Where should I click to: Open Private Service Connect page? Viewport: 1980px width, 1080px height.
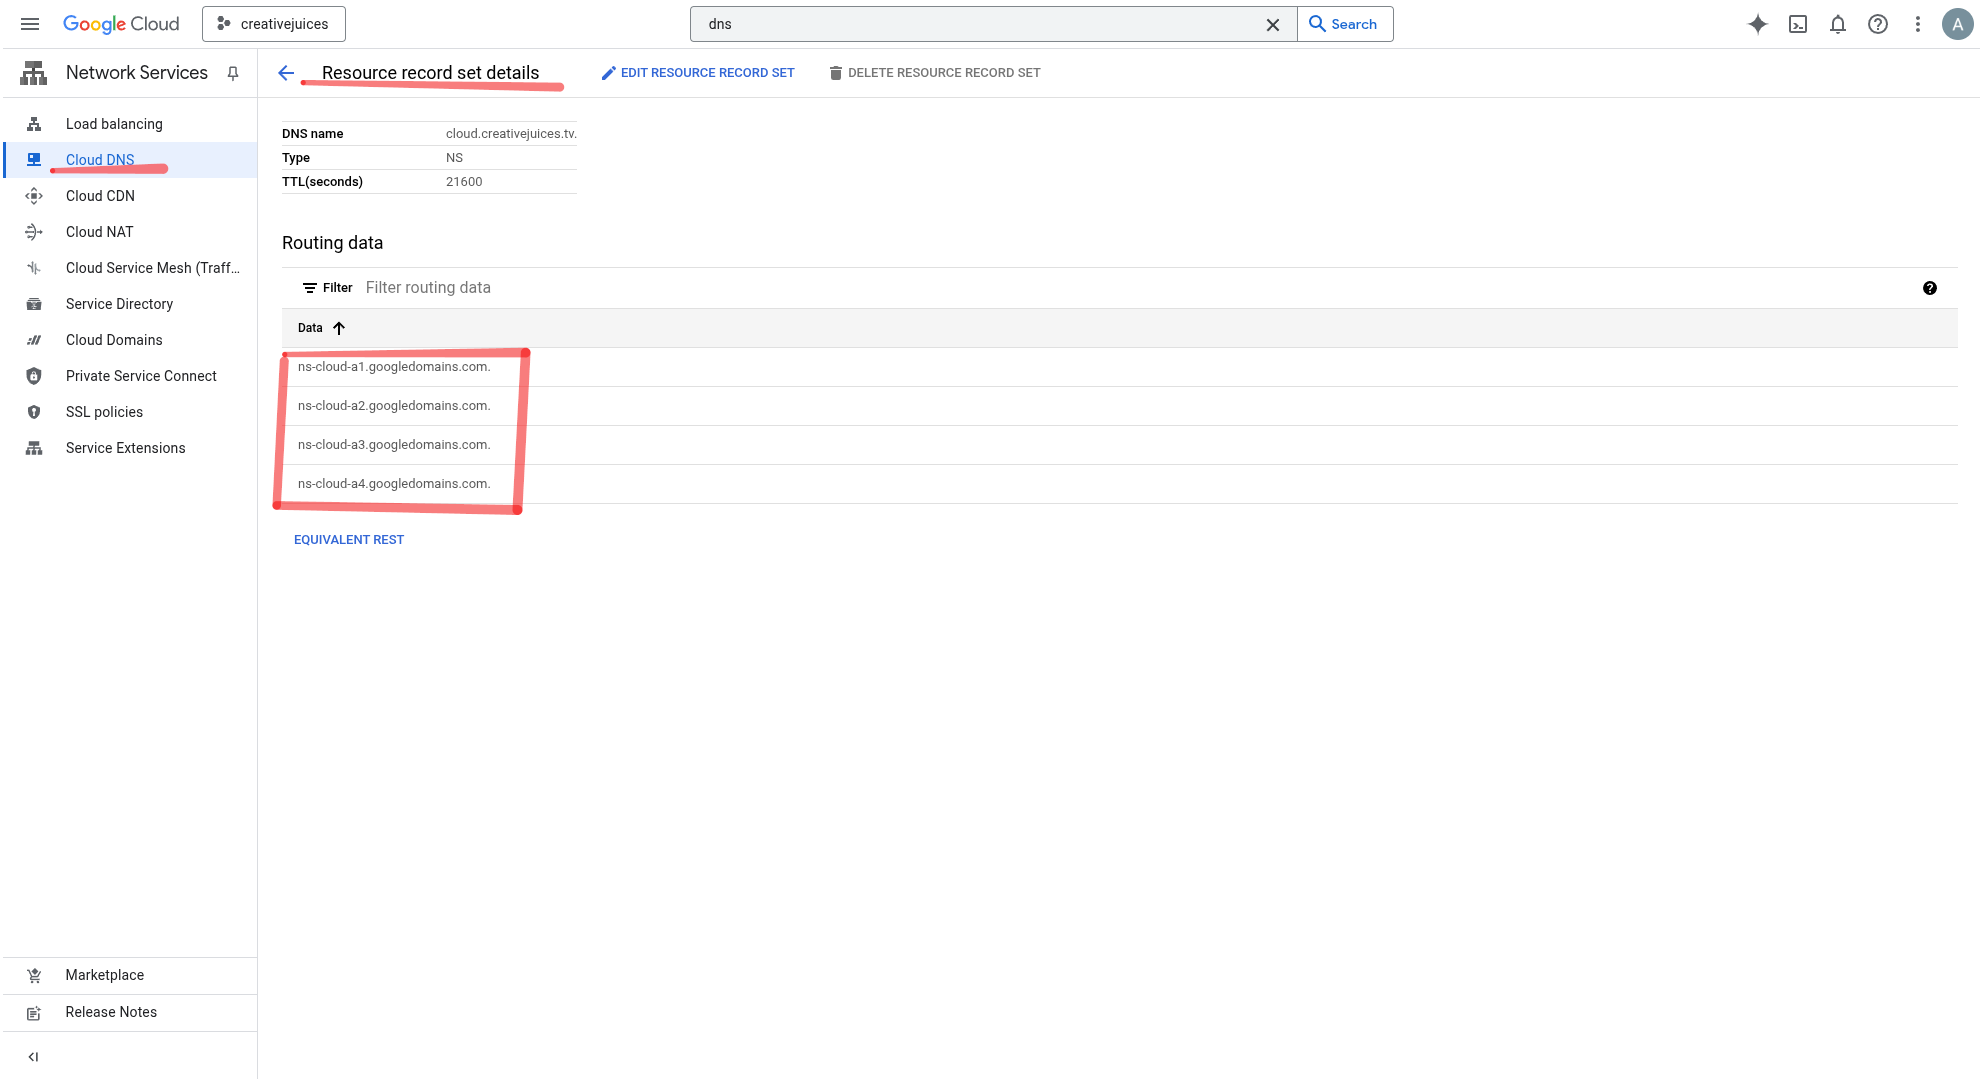coord(141,376)
